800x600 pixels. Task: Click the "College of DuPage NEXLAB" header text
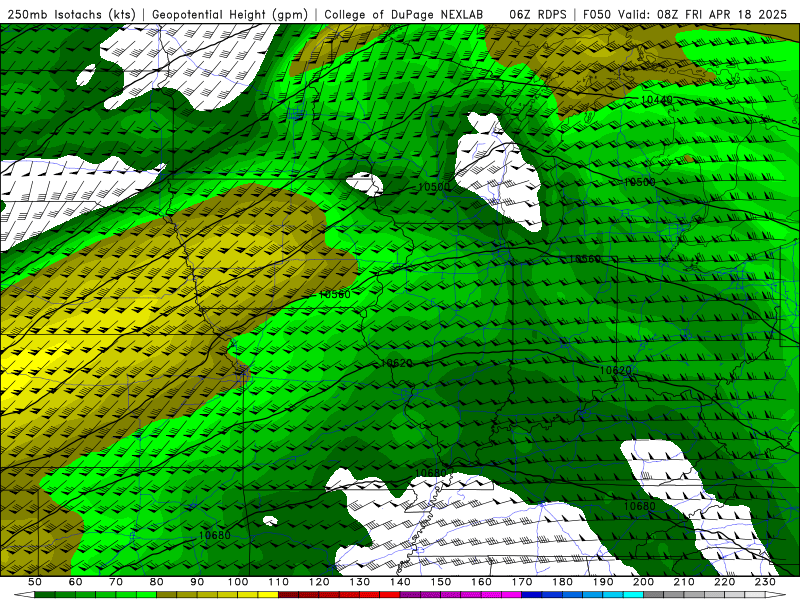click(404, 15)
